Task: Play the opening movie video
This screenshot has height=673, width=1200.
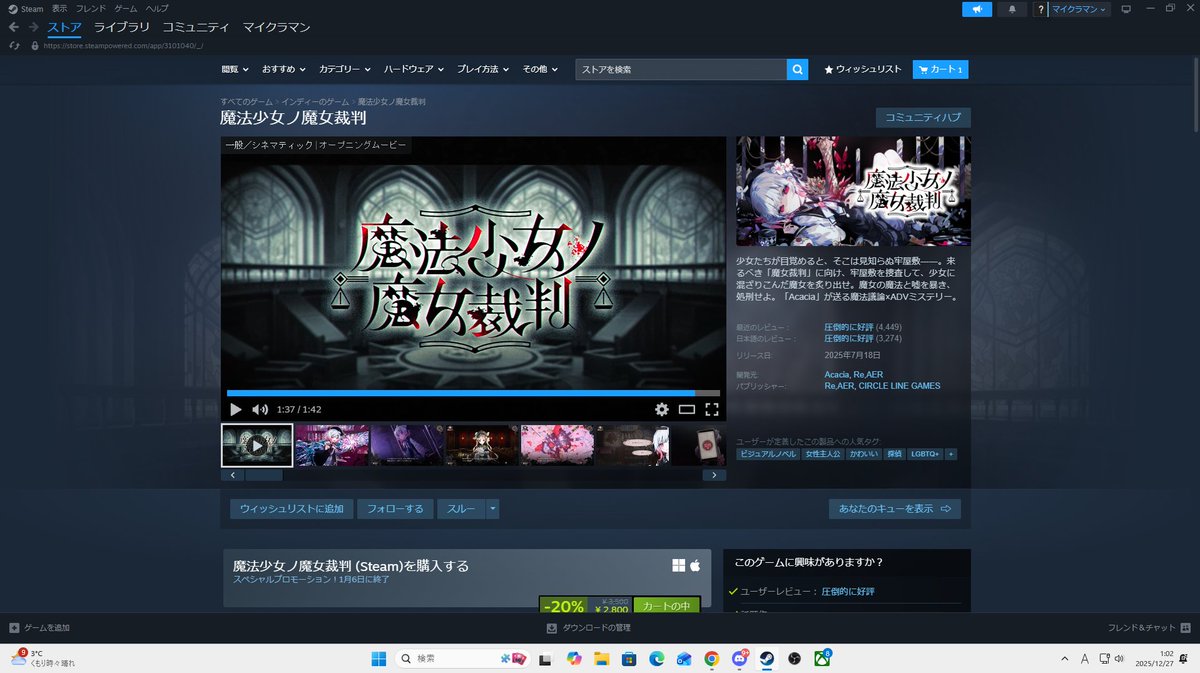Action: tap(236, 409)
